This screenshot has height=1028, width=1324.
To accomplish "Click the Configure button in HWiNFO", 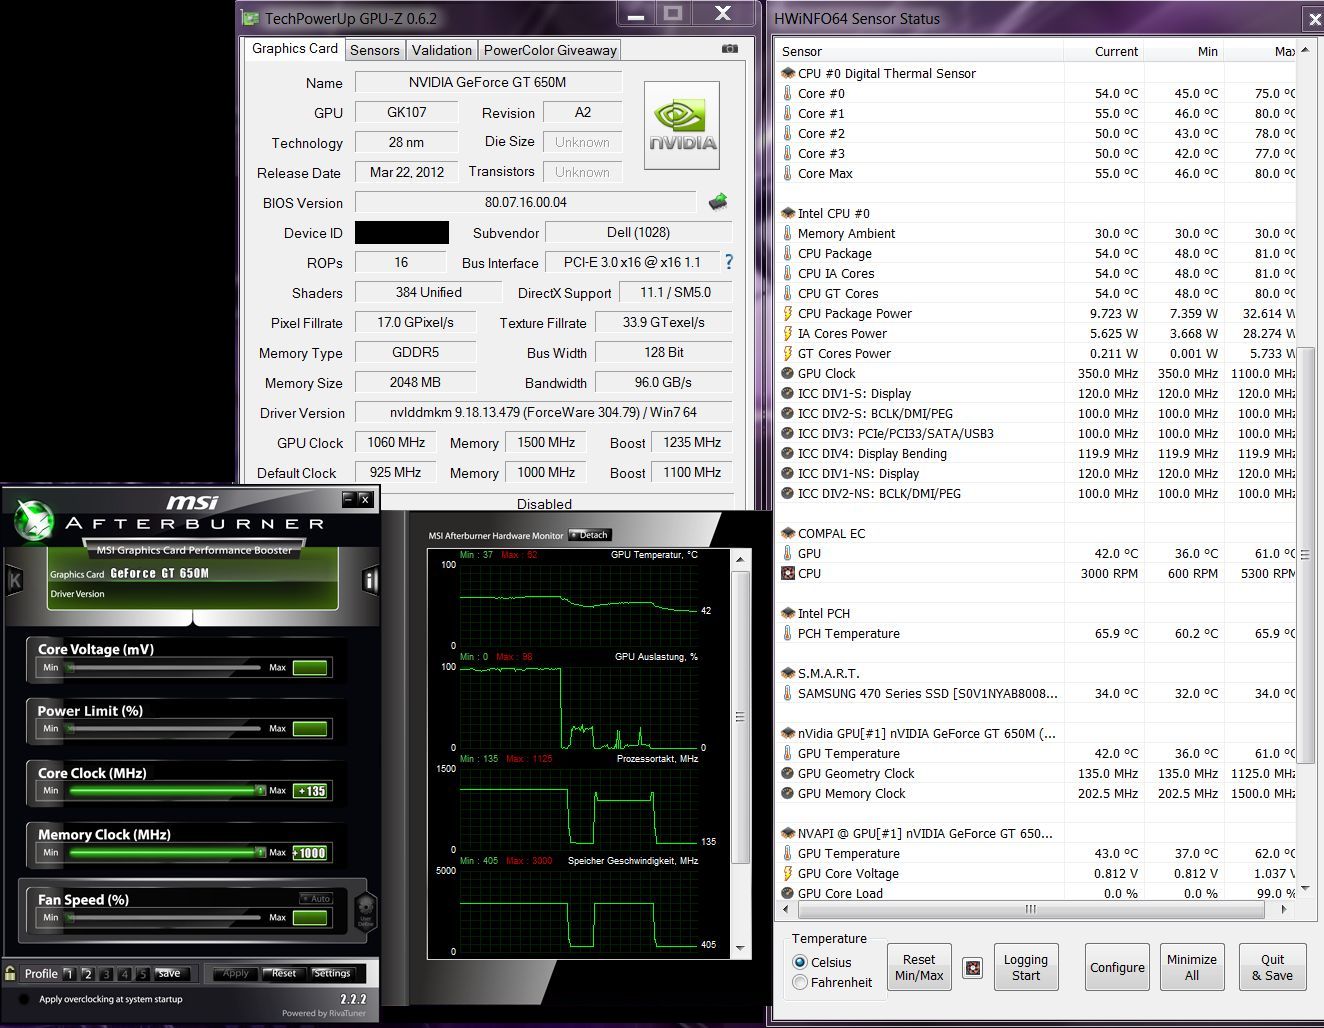I will point(1117,967).
